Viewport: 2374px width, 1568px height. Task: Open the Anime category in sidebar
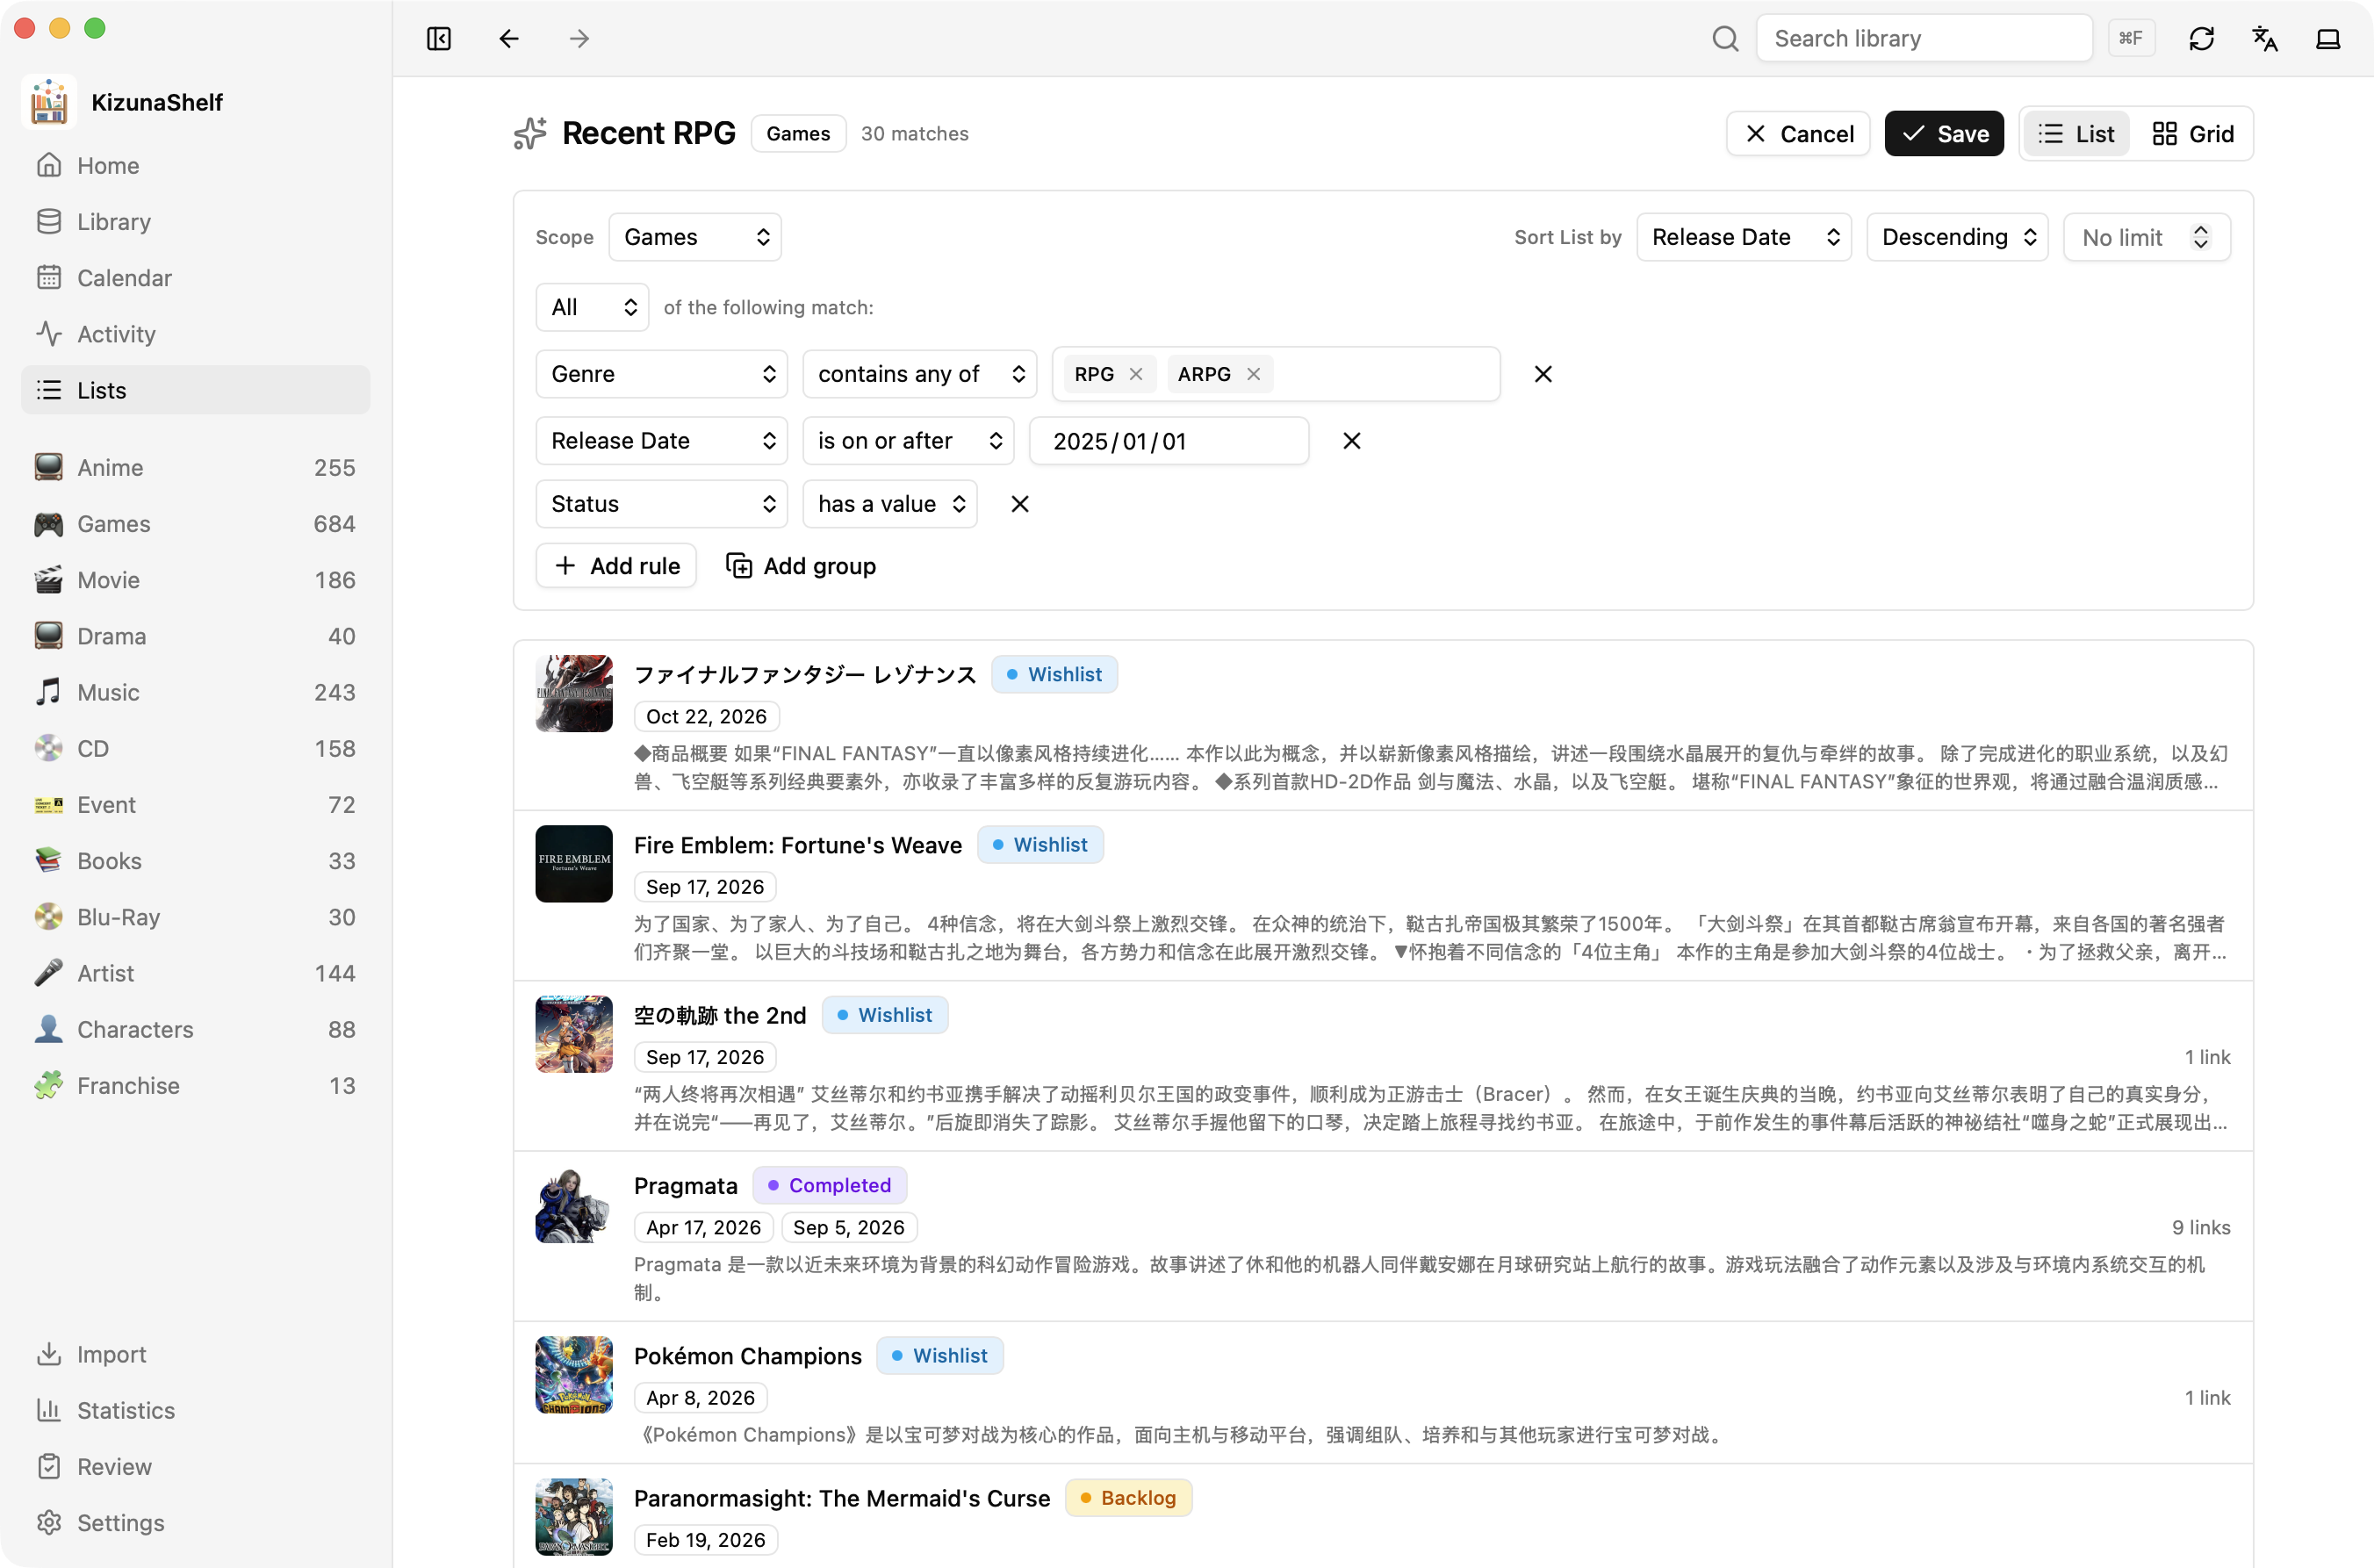pyautogui.click(x=195, y=467)
